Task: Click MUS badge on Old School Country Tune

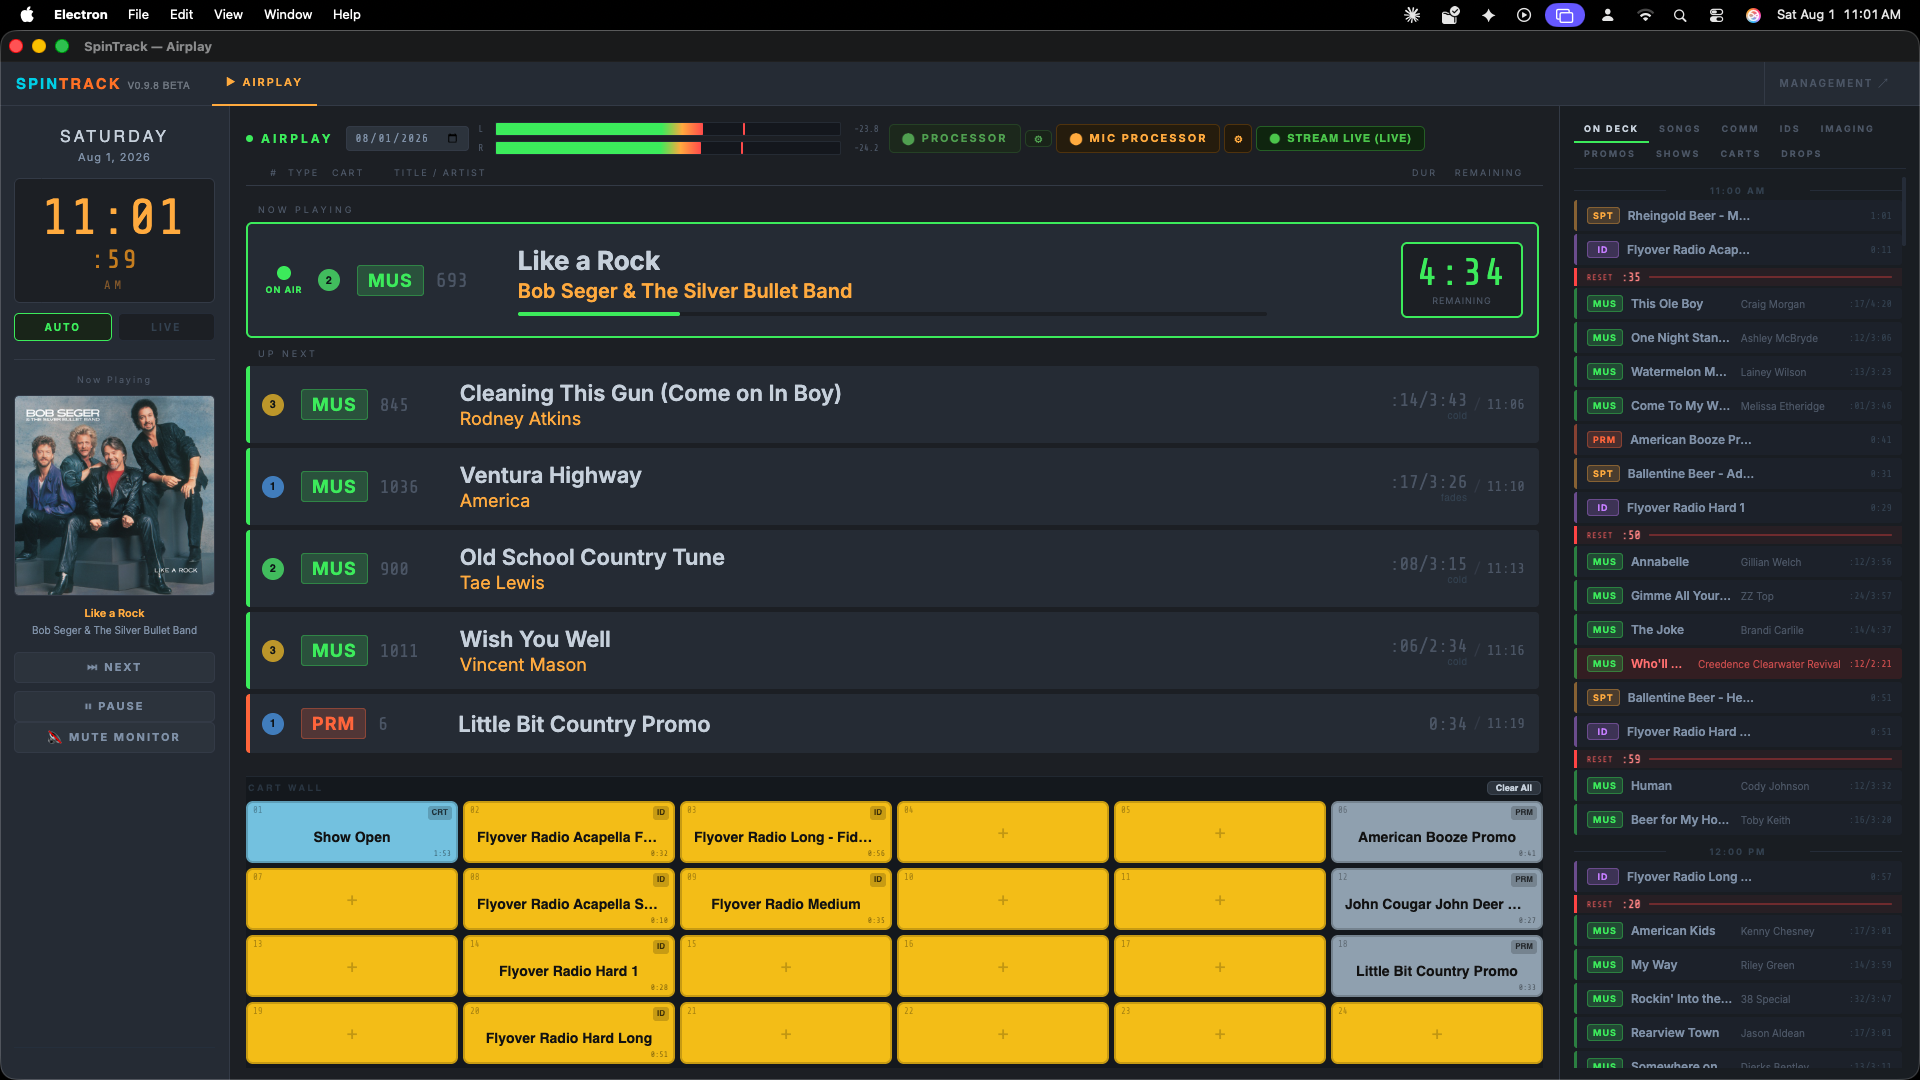Action: click(x=334, y=569)
